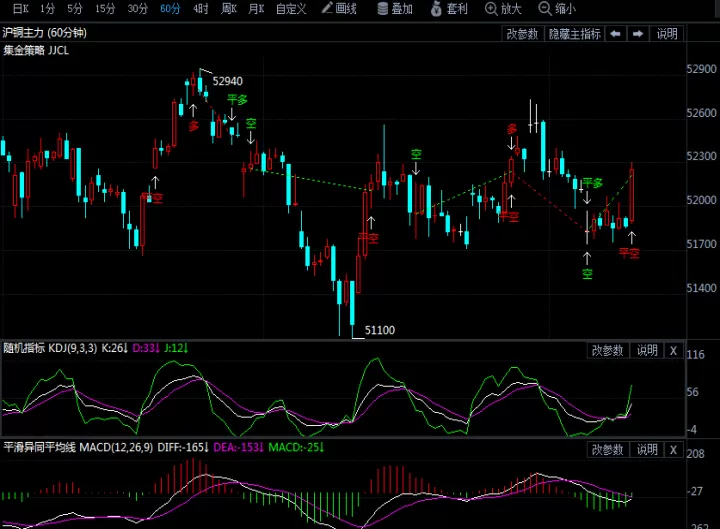Click 改参数 for the main indicator
720x529 pixels.
(x=522, y=34)
